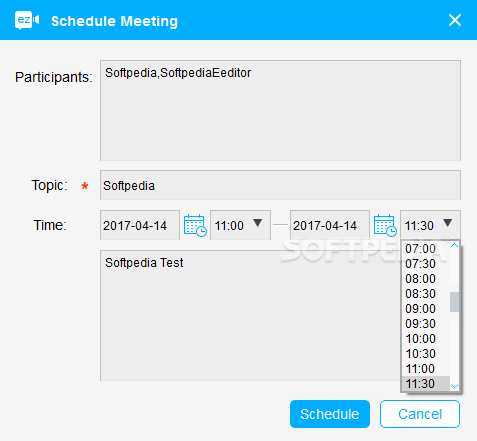Viewport: 477px width, 441px height.
Task: Select 08:30 from the time list
Action: 425,294
